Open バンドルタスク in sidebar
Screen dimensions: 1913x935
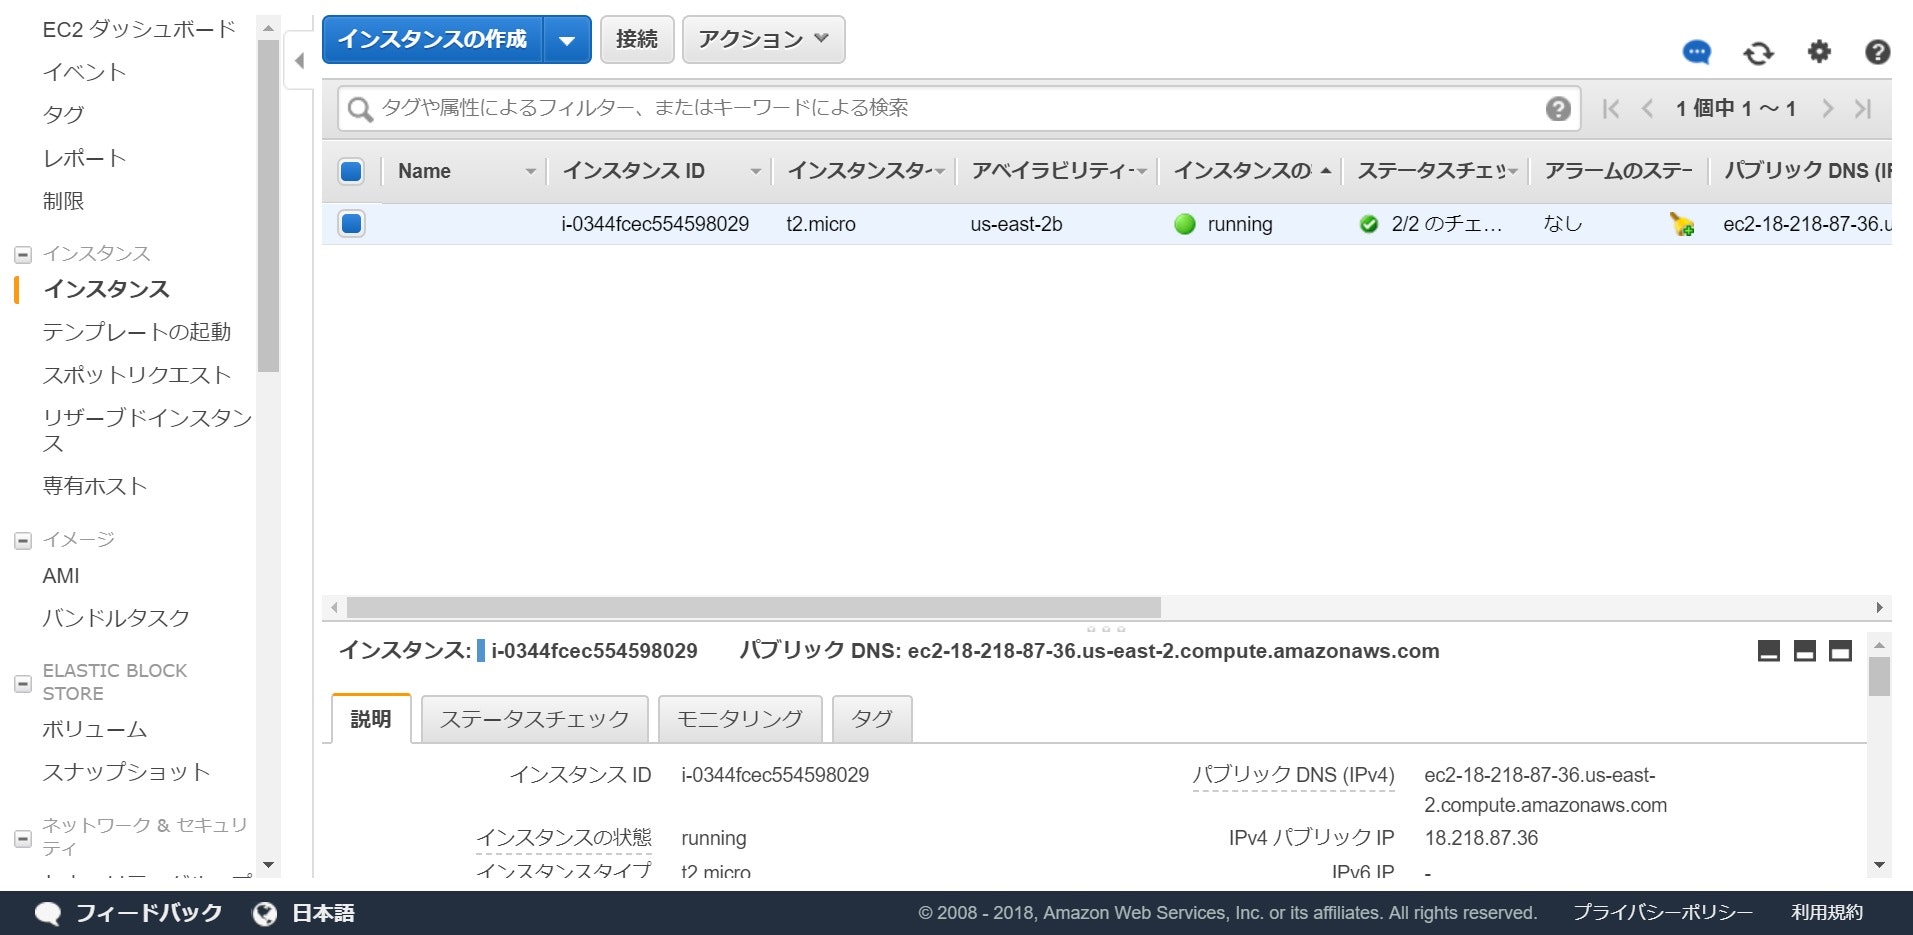(x=116, y=618)
